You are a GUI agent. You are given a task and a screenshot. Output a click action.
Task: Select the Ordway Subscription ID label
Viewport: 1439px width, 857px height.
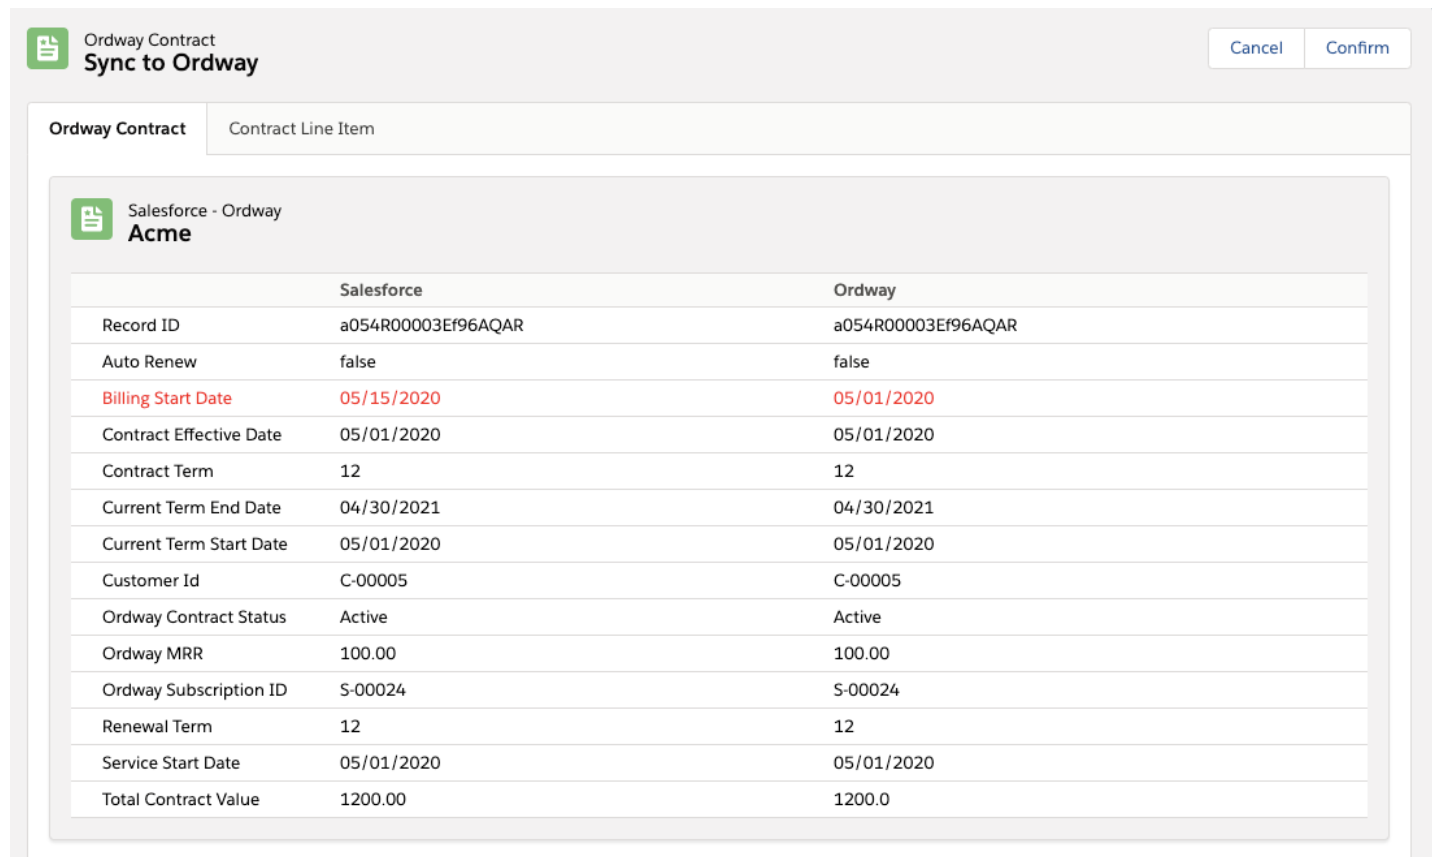click(x=194, y=690)
